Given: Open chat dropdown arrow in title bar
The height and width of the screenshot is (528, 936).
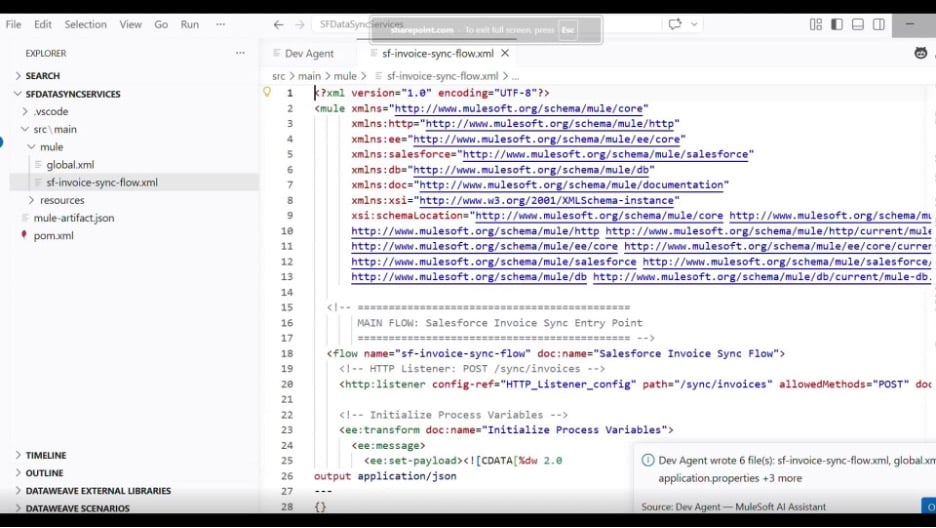Looking at the screenshot, I should click(694, 24).
